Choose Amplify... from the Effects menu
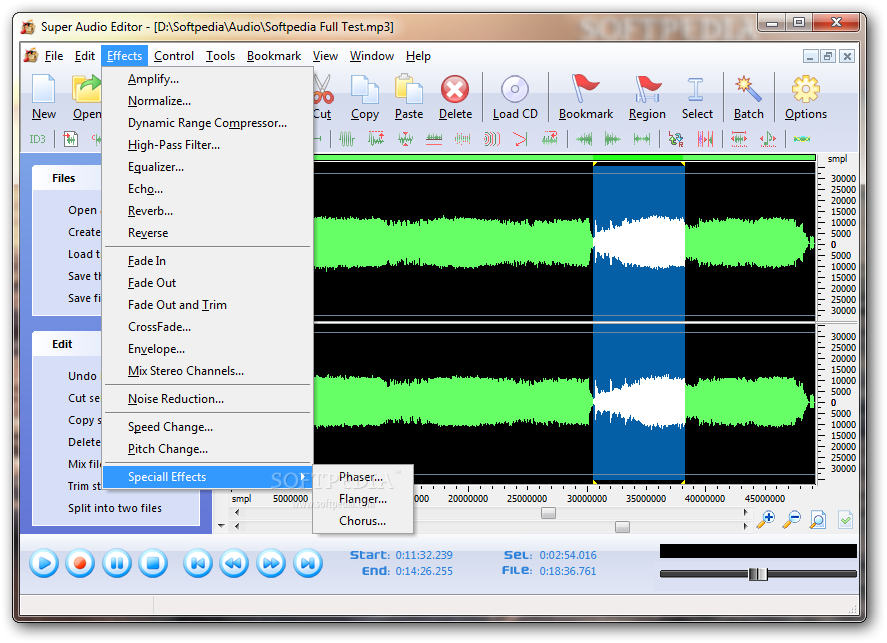 208,79
